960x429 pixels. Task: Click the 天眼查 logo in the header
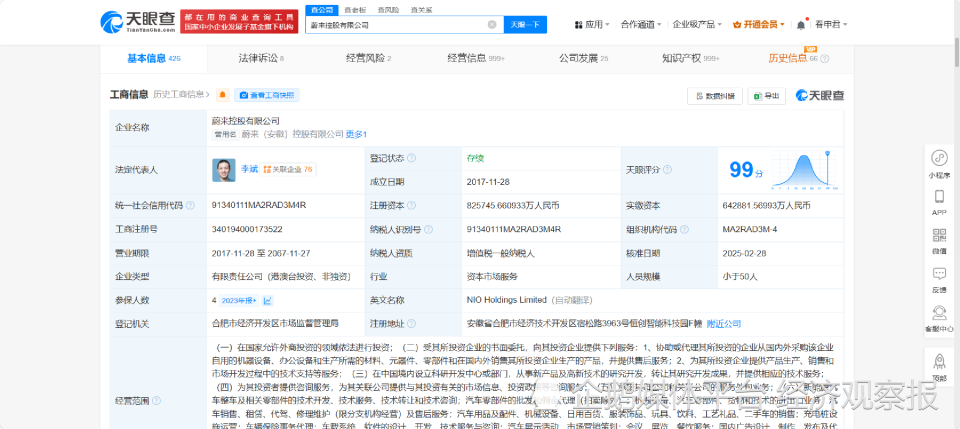pos(138,21)
